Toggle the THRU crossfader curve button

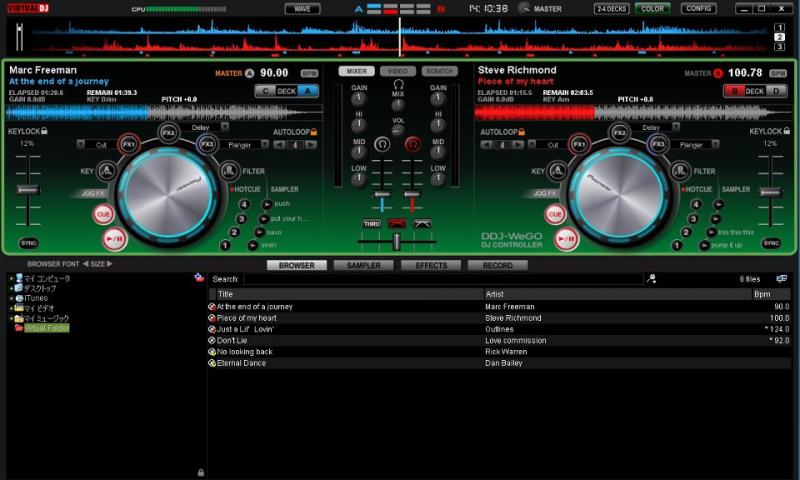tap(371, 224)
